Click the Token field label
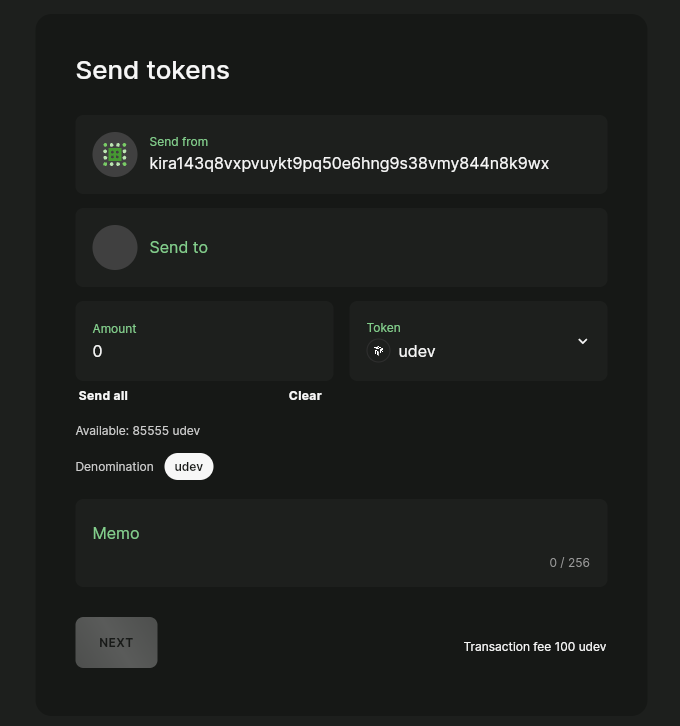 (383, 328)
